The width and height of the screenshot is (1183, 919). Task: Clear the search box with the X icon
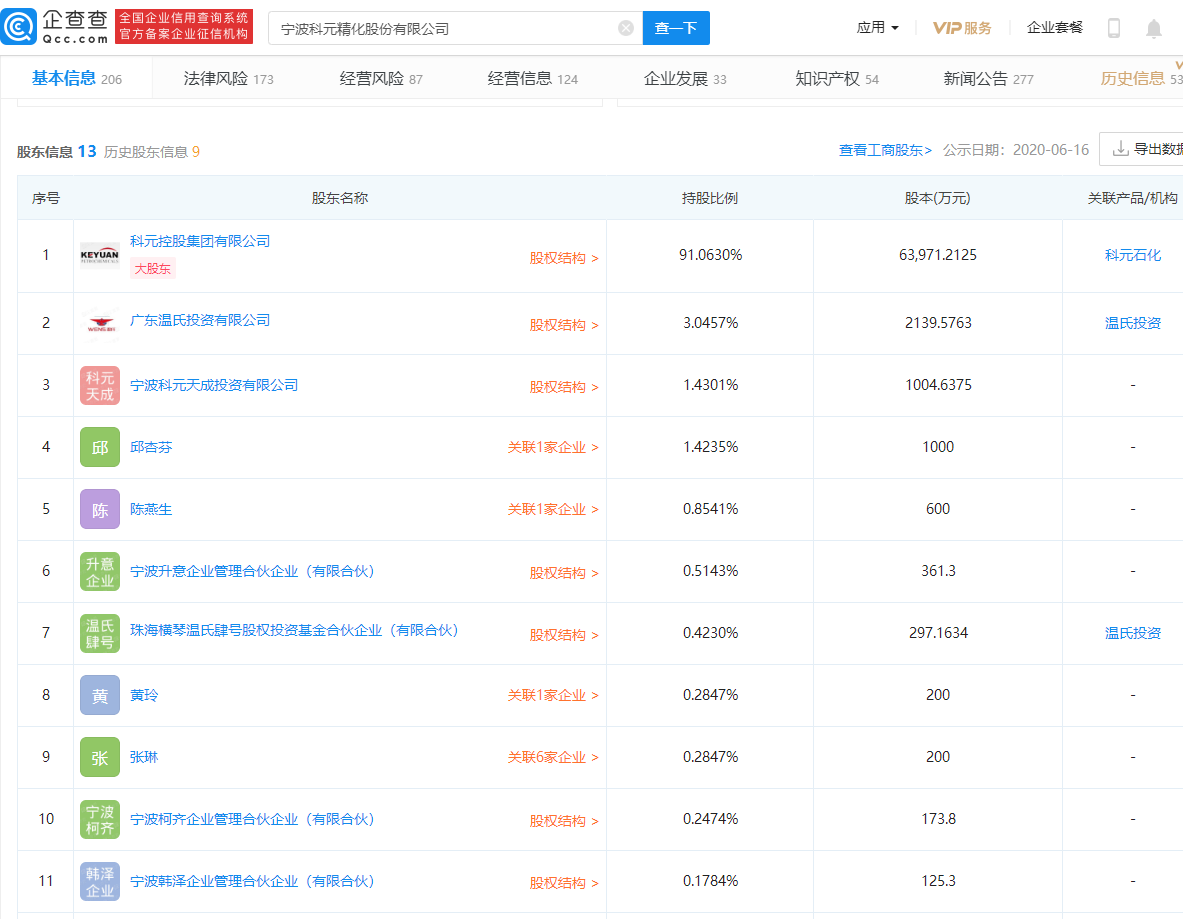coord(625,28)
